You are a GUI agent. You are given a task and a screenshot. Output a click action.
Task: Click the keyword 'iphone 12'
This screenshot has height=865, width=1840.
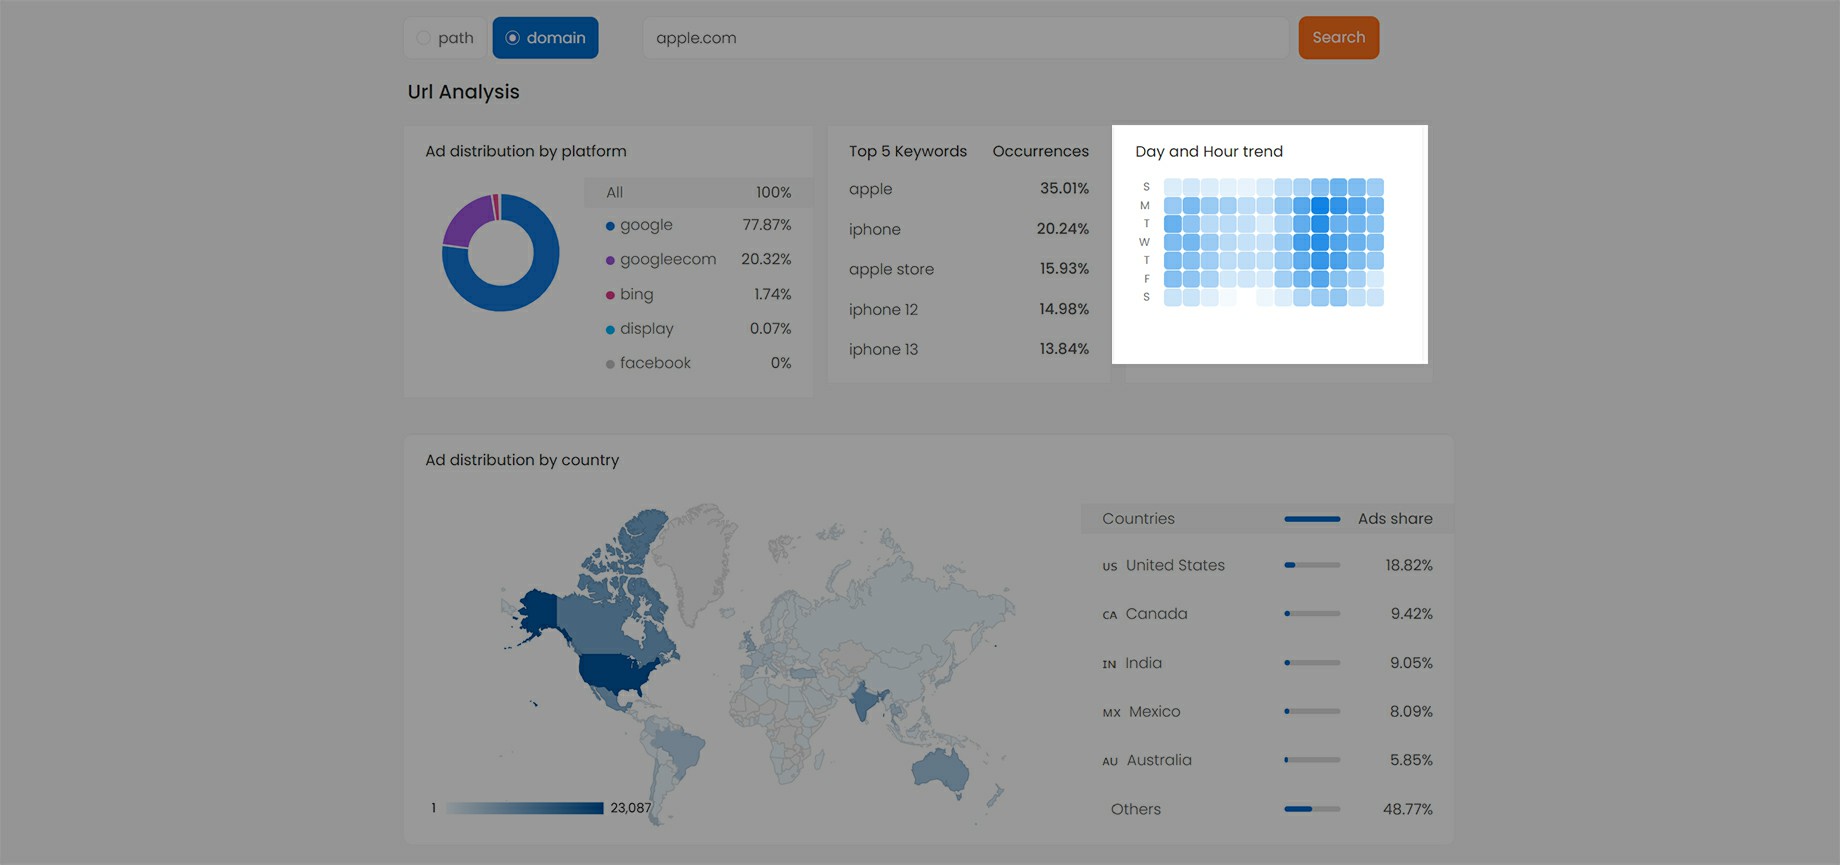[x=883, y=310]
